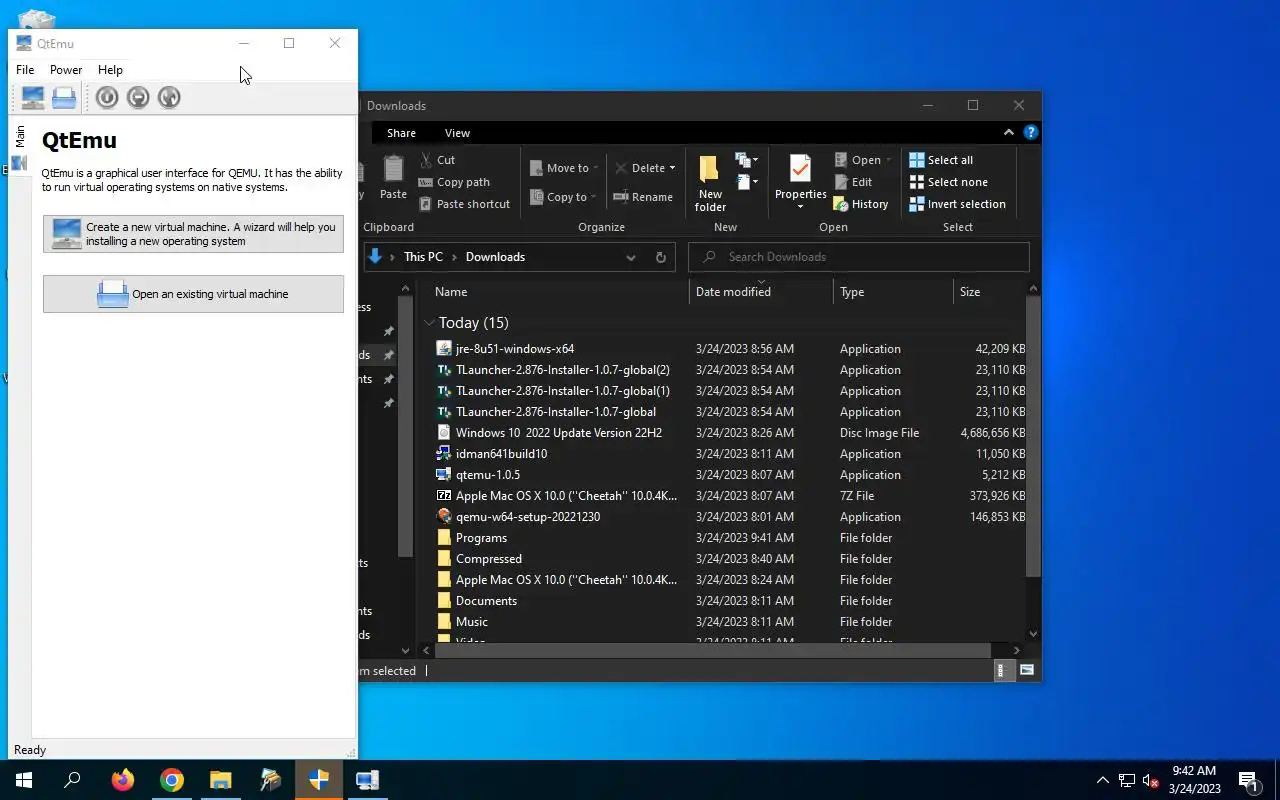Collapse the ribbon with the up chevron
The image size is (1280, 800).
[x=1008, y=132]
